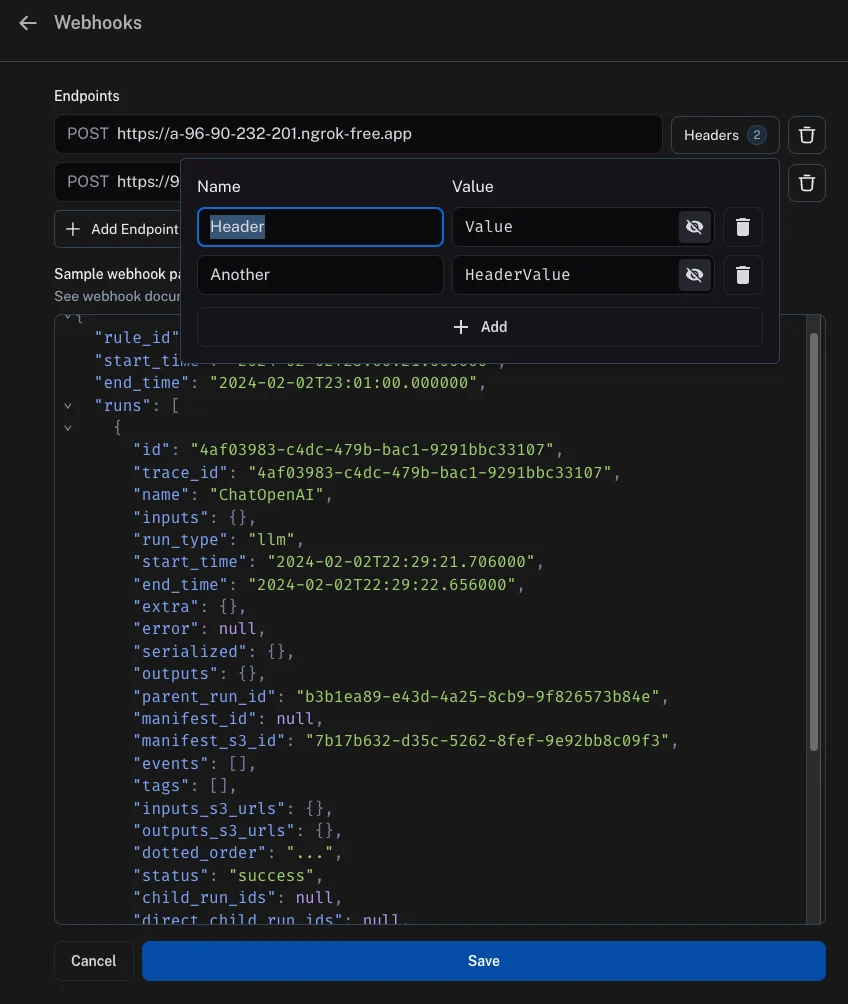848x1004 pixels.
Task: Click the "serialized": {} line
Action: pos(213,652)
